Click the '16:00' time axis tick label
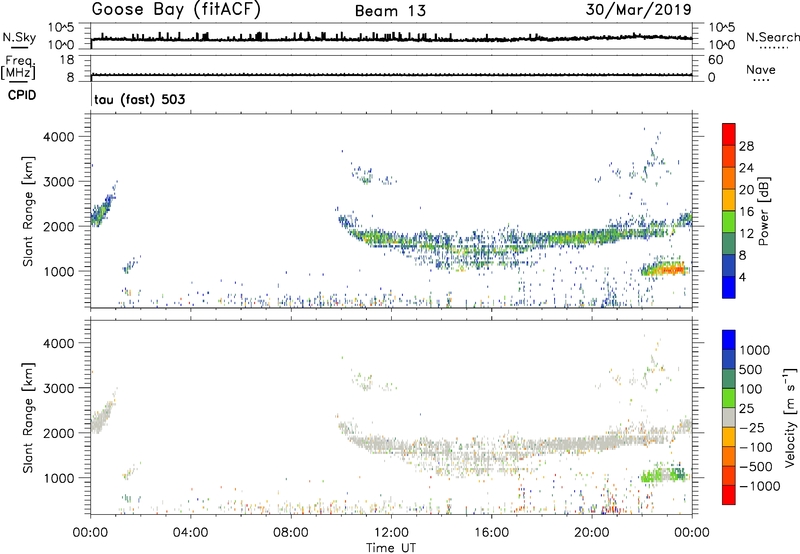The height and width of the screenshot is (554, 800). pos(491,533)
